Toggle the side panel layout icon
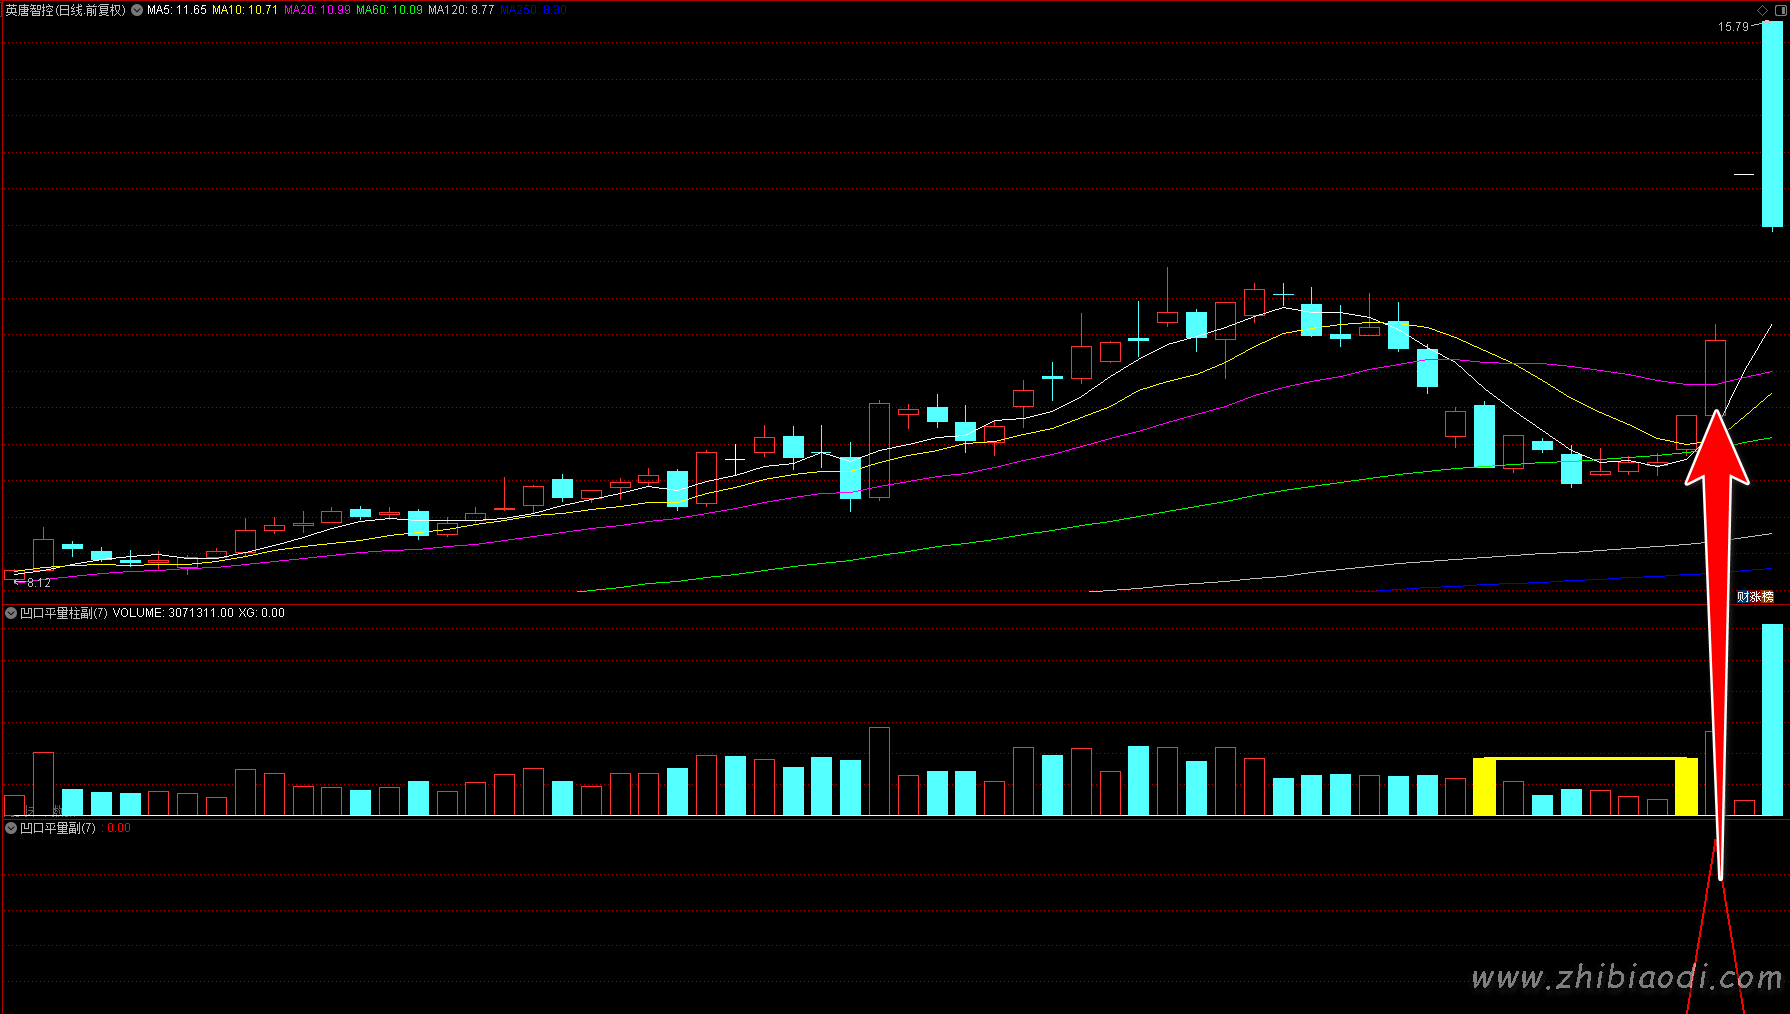1790x1014 pixels. tap(1779, 10)
